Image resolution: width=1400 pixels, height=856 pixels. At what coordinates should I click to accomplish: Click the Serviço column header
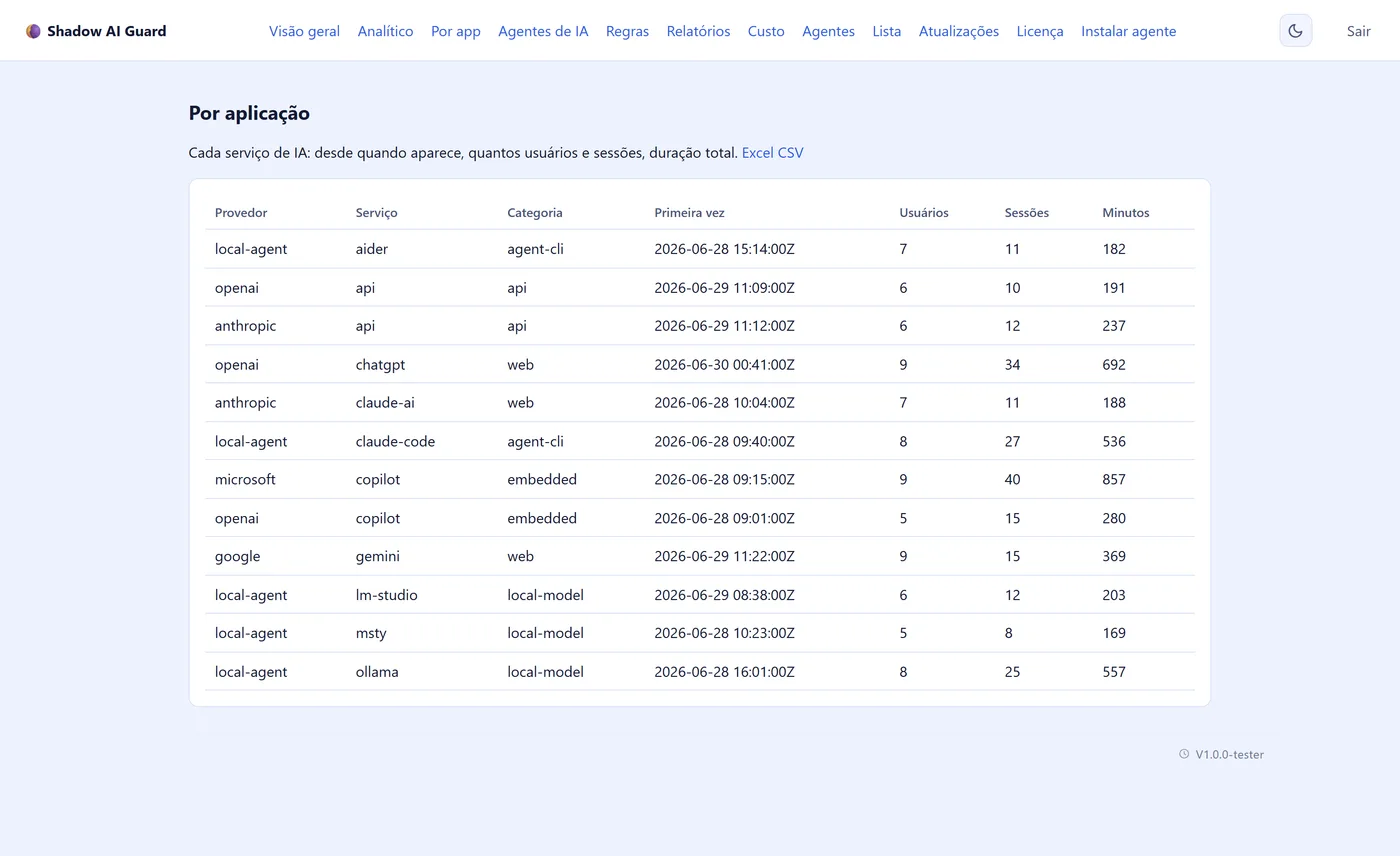tap(377, 213)
